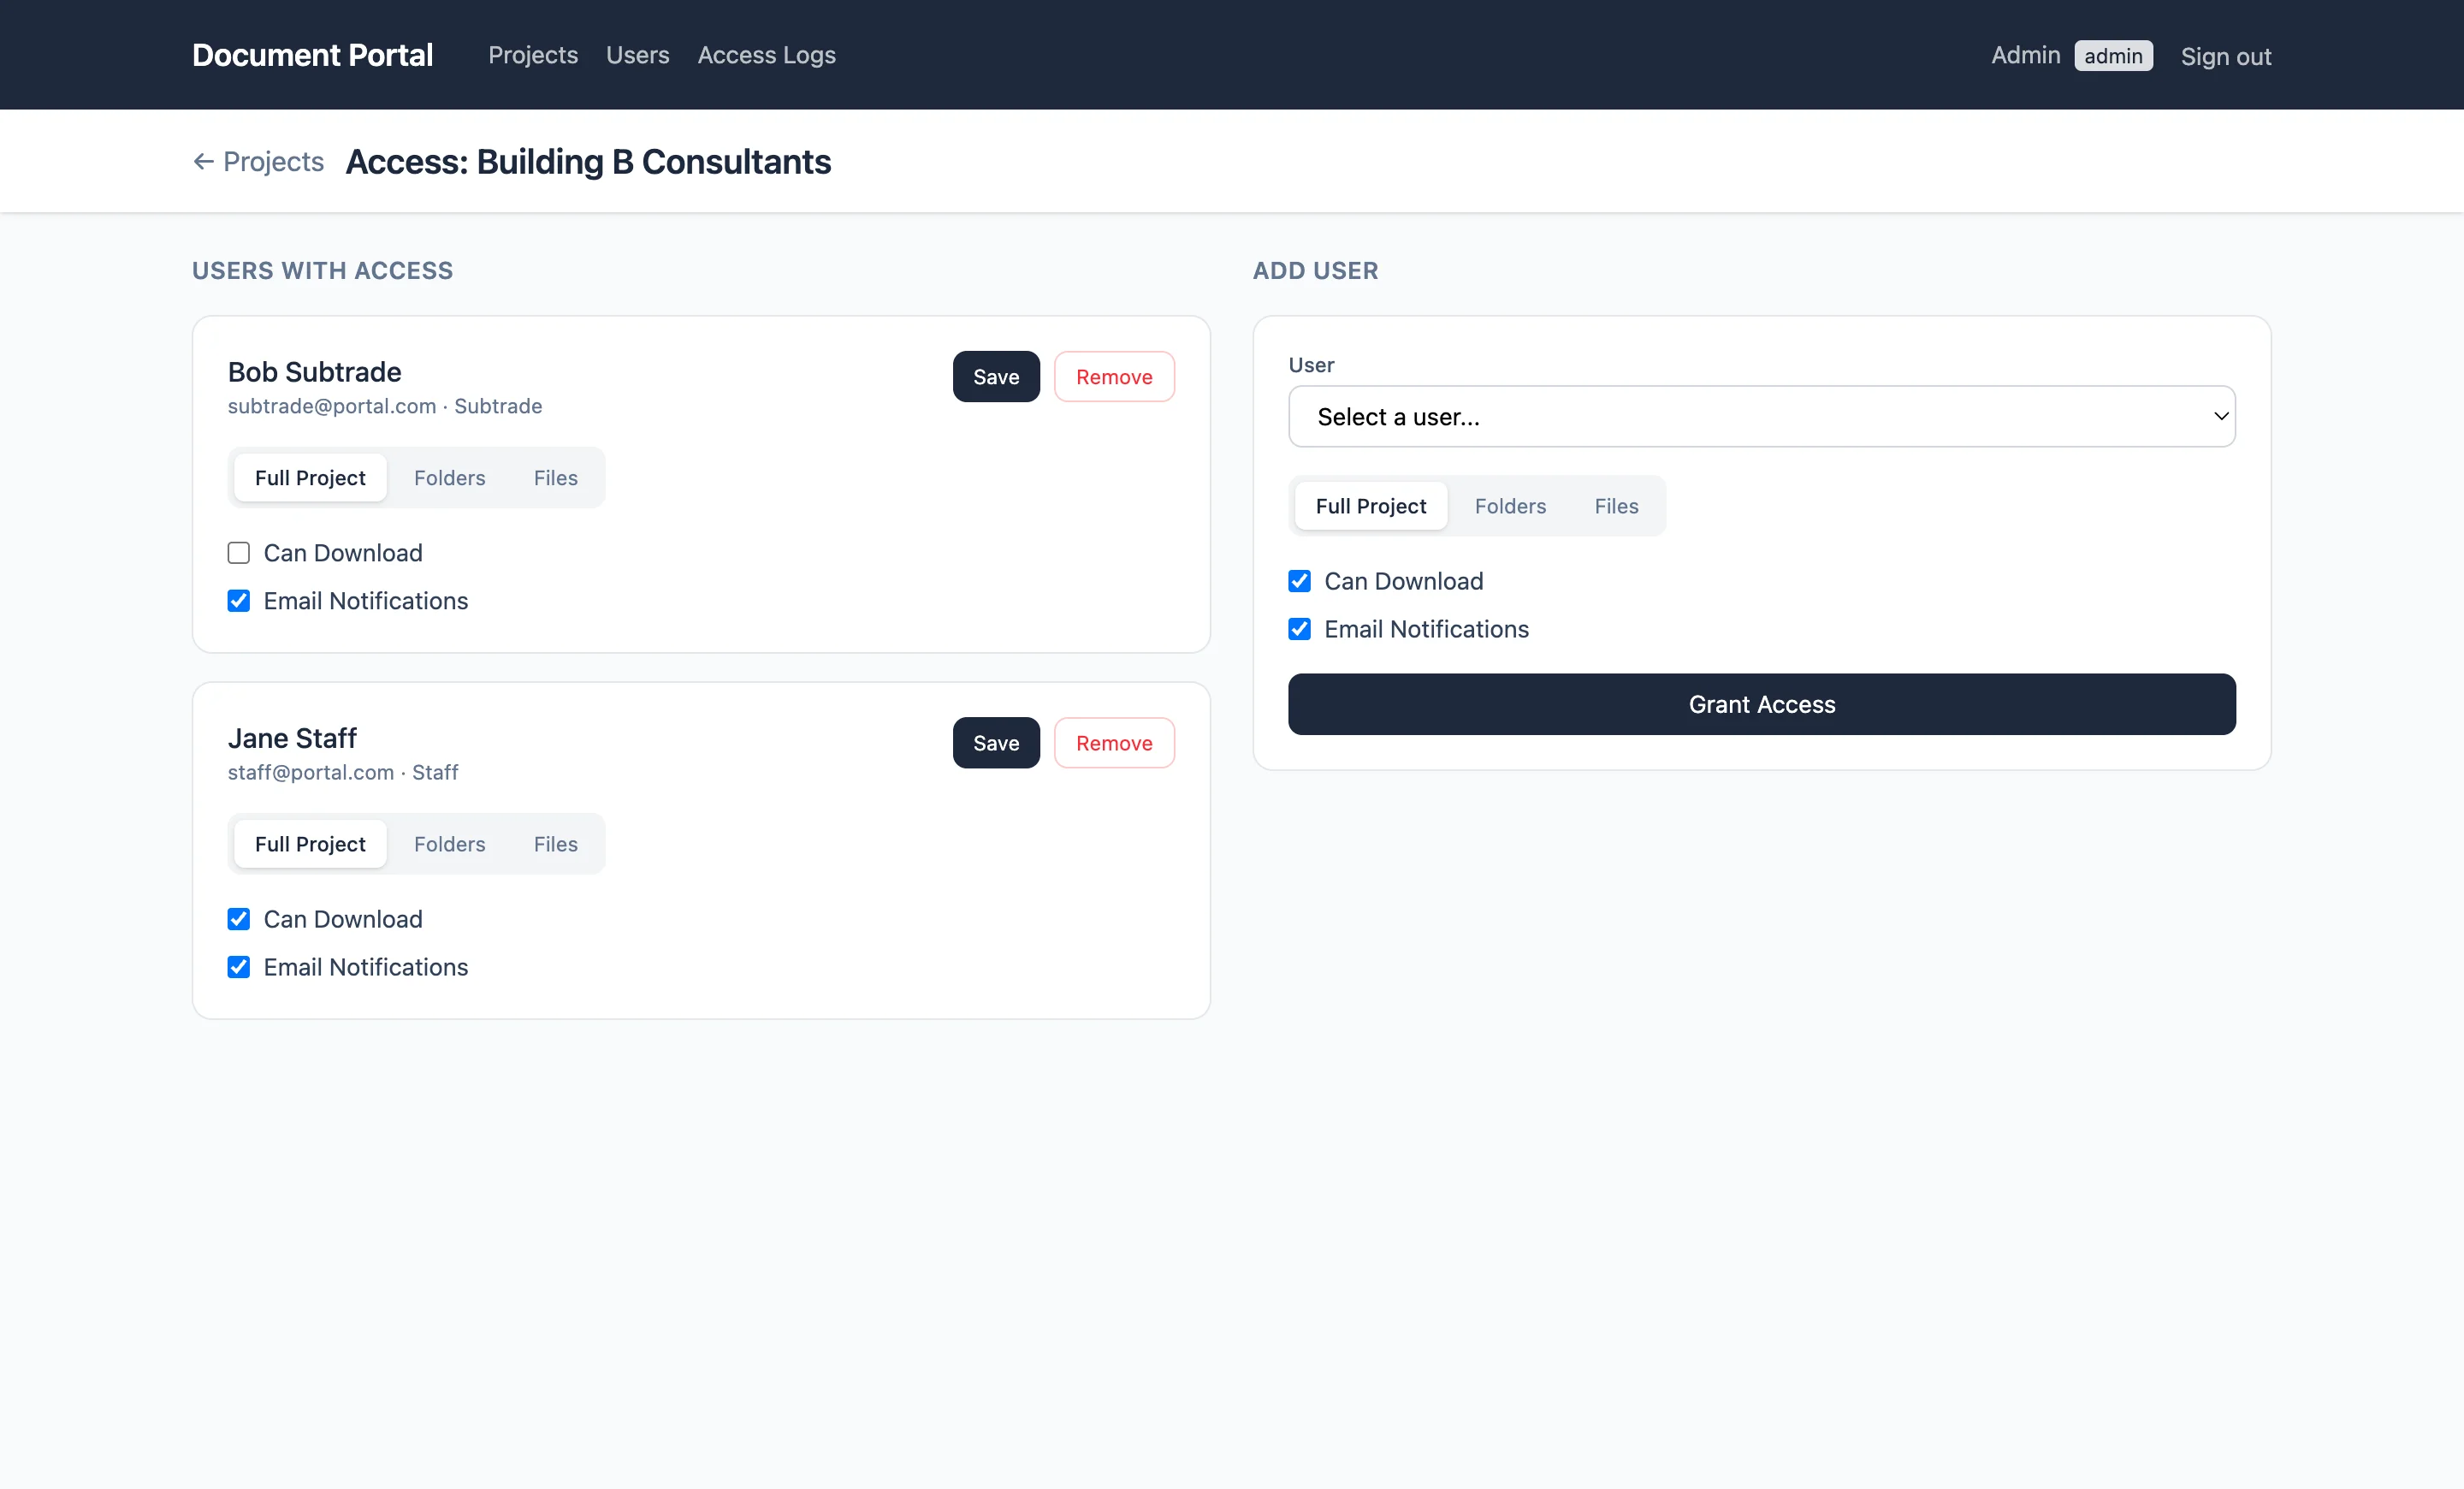Open the Select a user dropdown chevron
The height and width of the screenshot is (1489, 2464).
coord(2221,416)
